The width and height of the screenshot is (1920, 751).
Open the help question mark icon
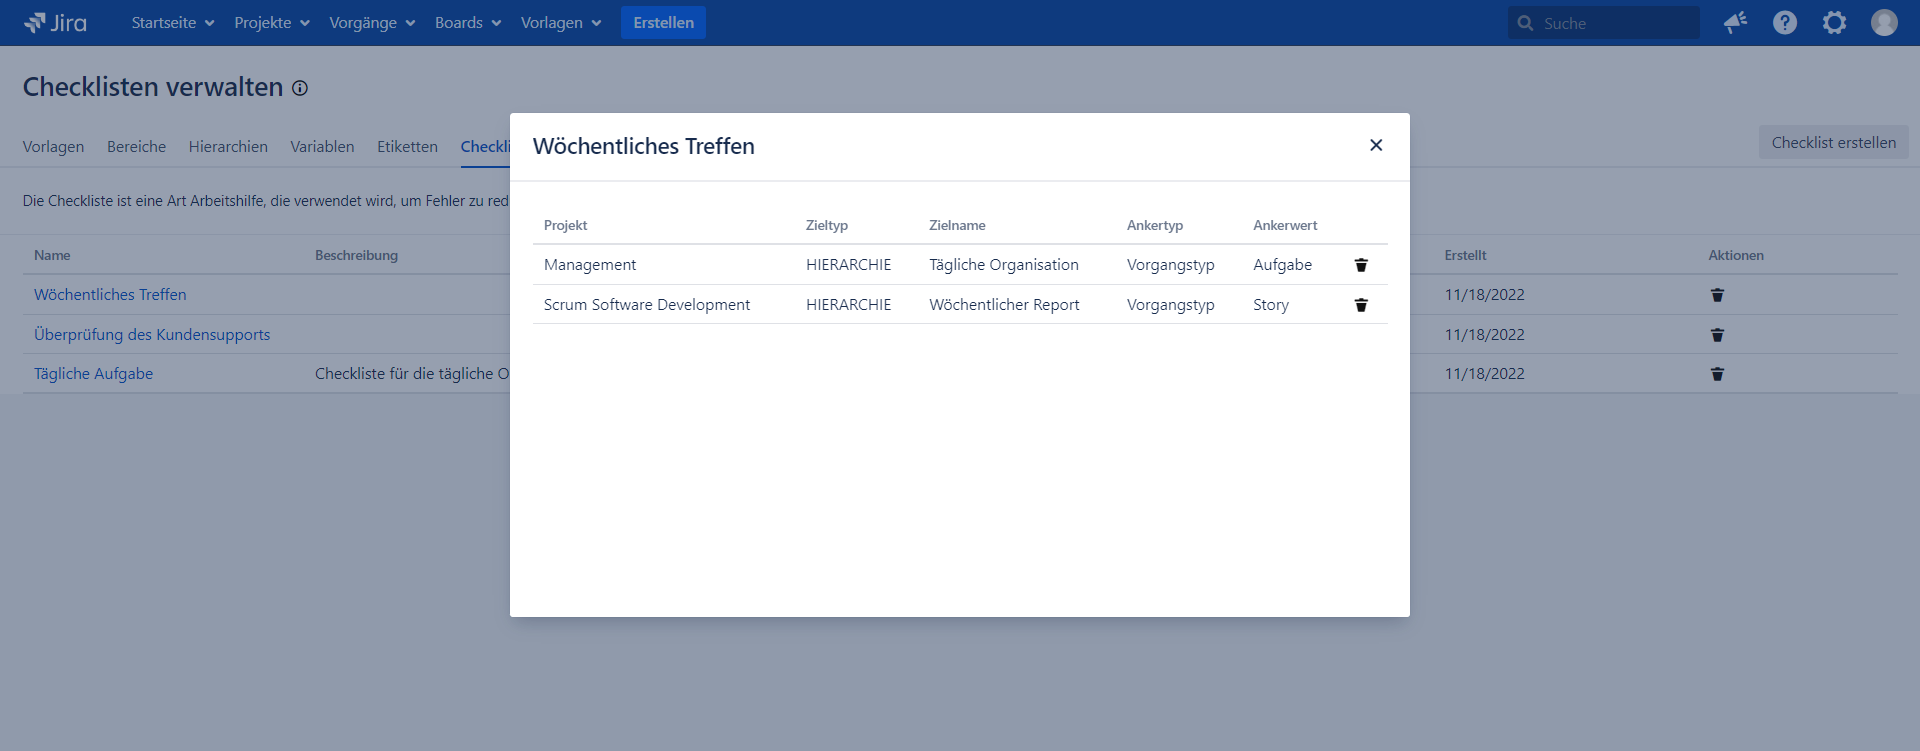1784,23
